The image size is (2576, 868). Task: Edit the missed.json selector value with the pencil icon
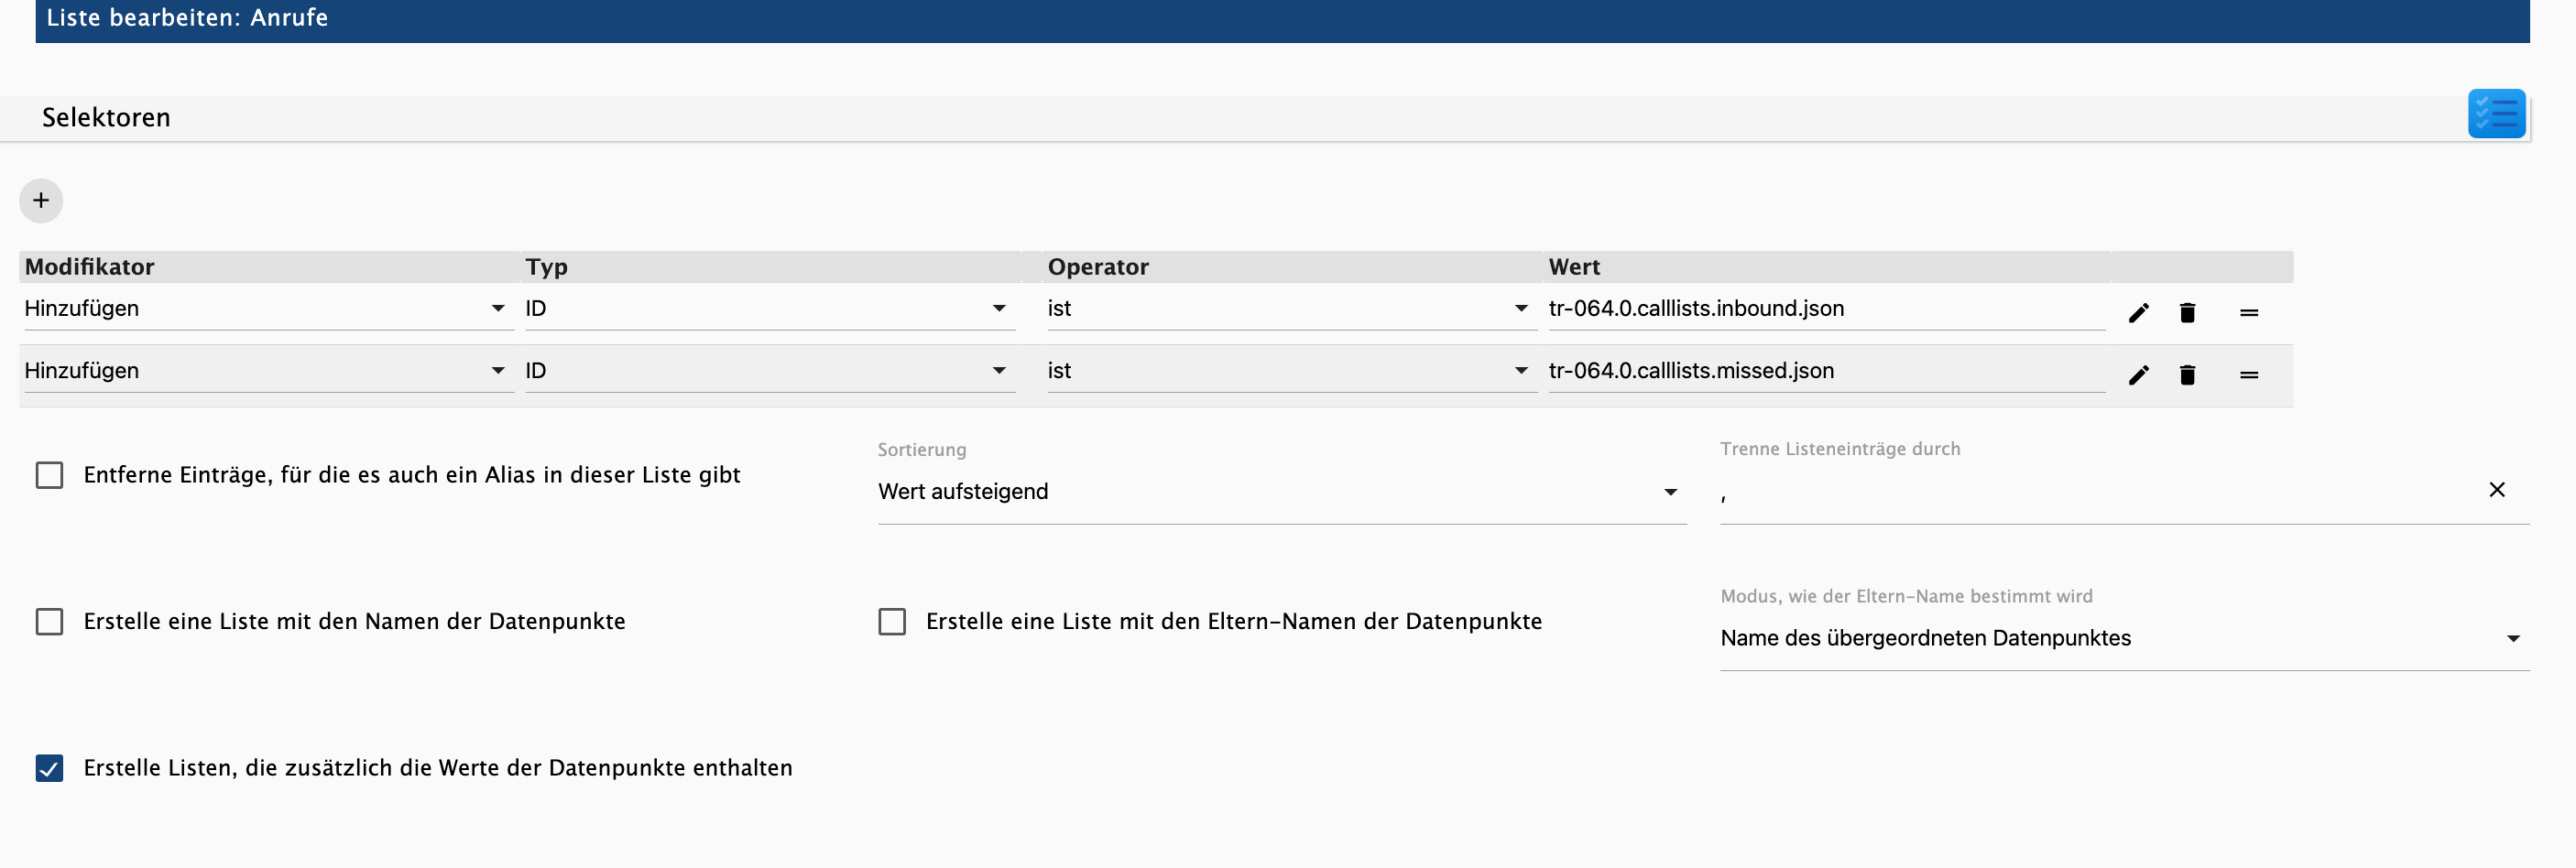(2138, 375)
